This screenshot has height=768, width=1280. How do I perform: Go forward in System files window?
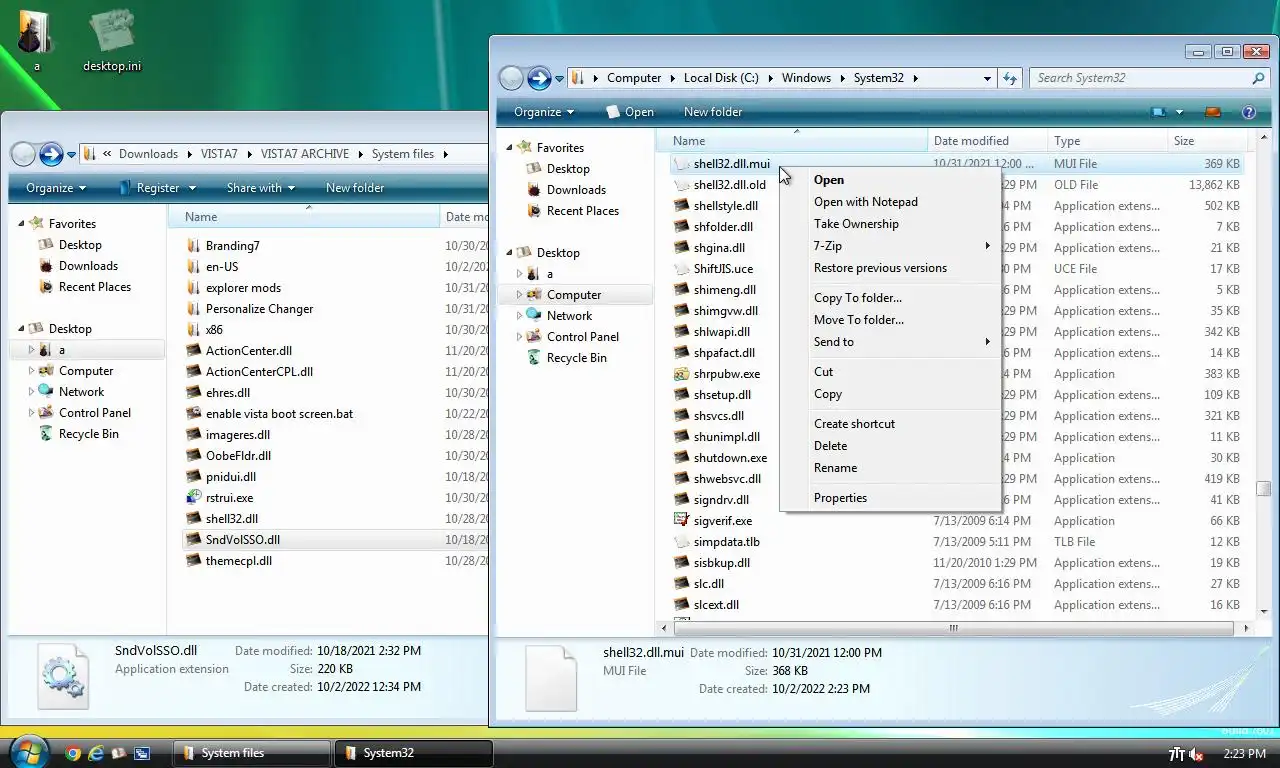tap(51, 154)
